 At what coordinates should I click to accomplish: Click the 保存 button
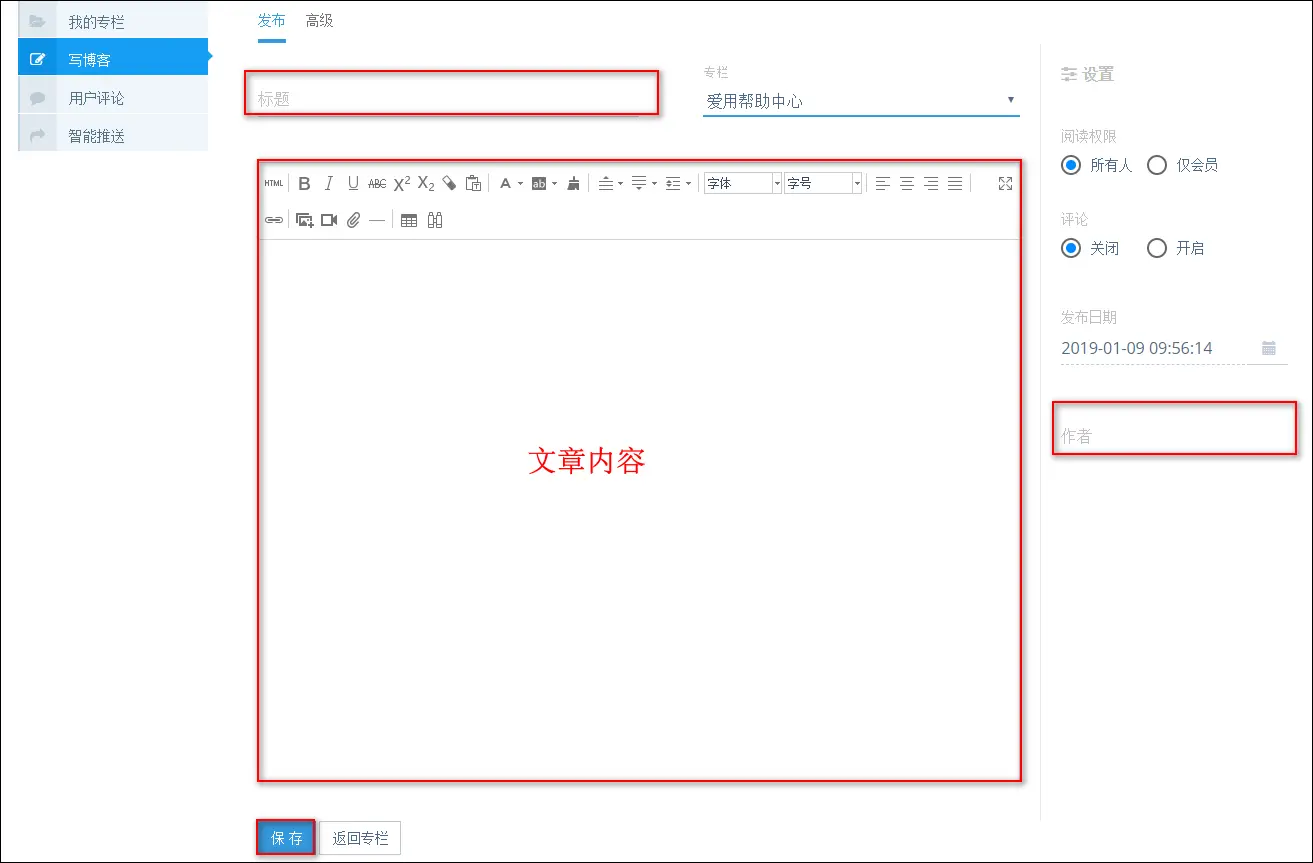click(286, 838)
